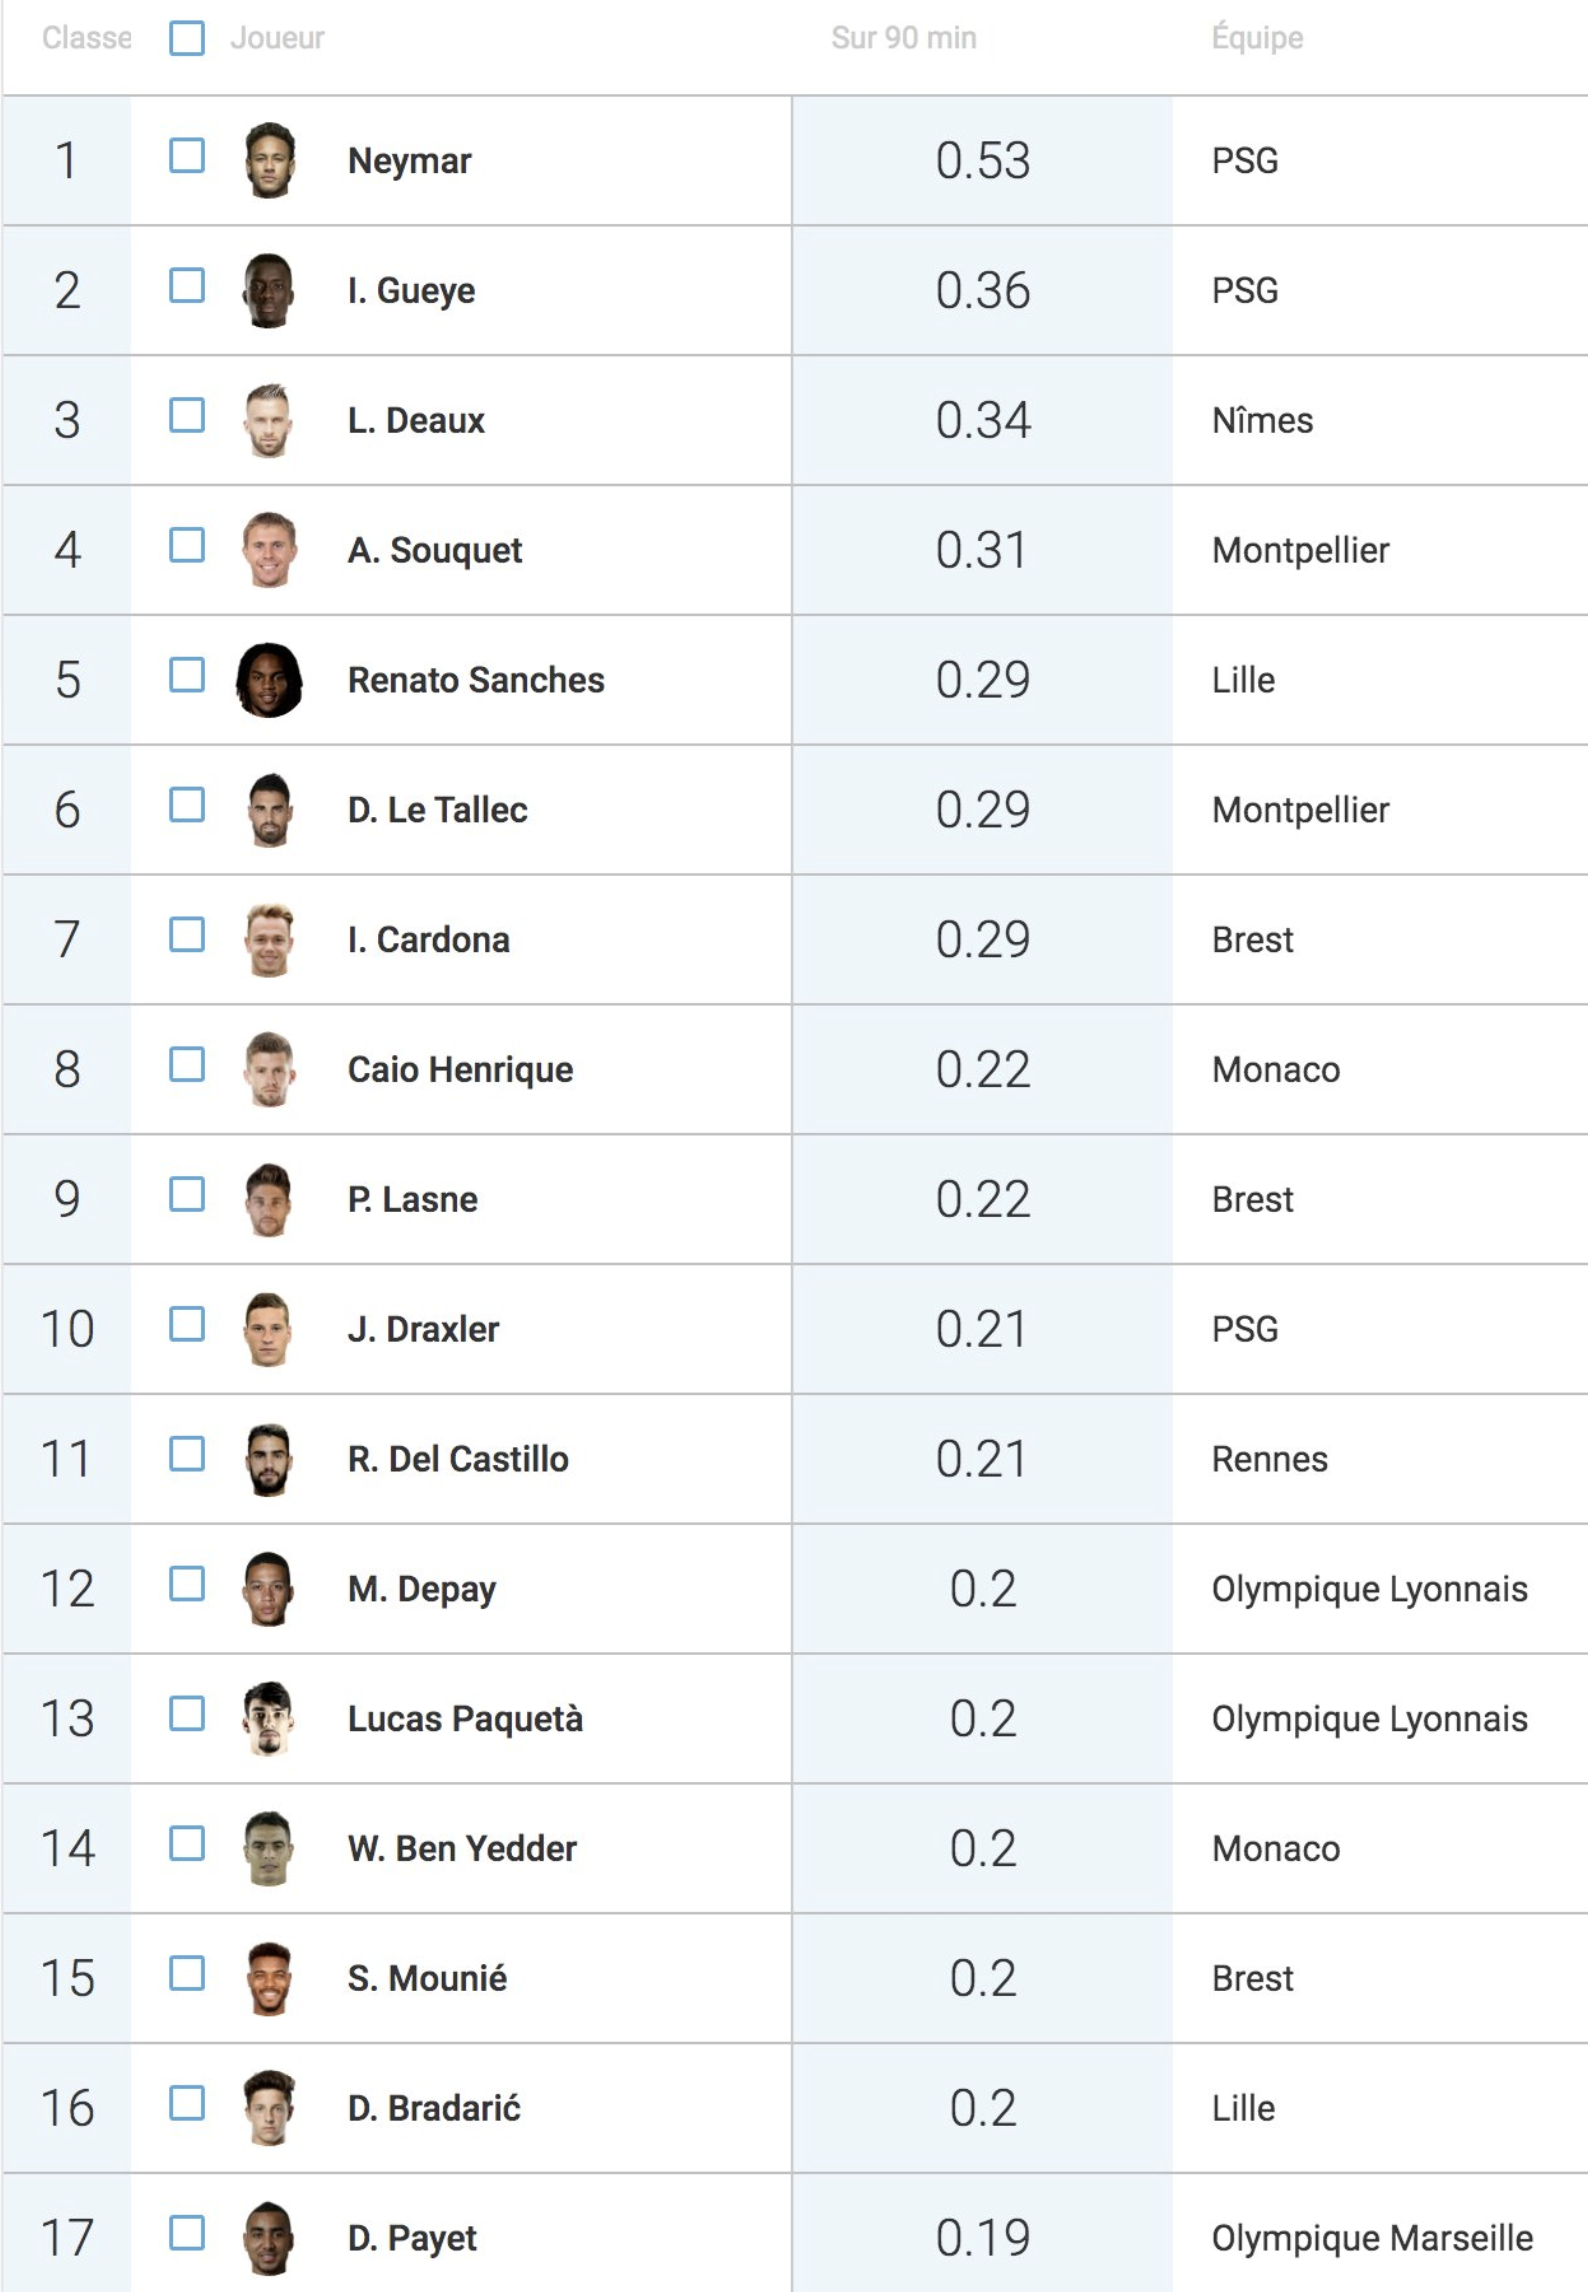Check the box for Neymar

click(187, 156)
